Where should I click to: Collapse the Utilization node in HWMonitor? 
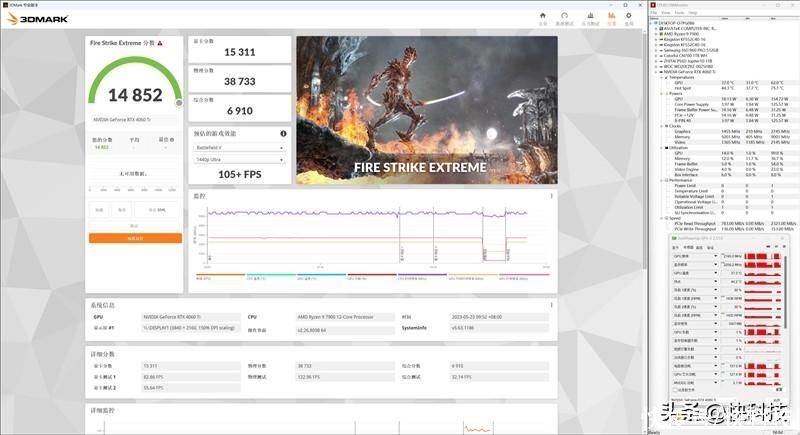click(x=662, y=147)
